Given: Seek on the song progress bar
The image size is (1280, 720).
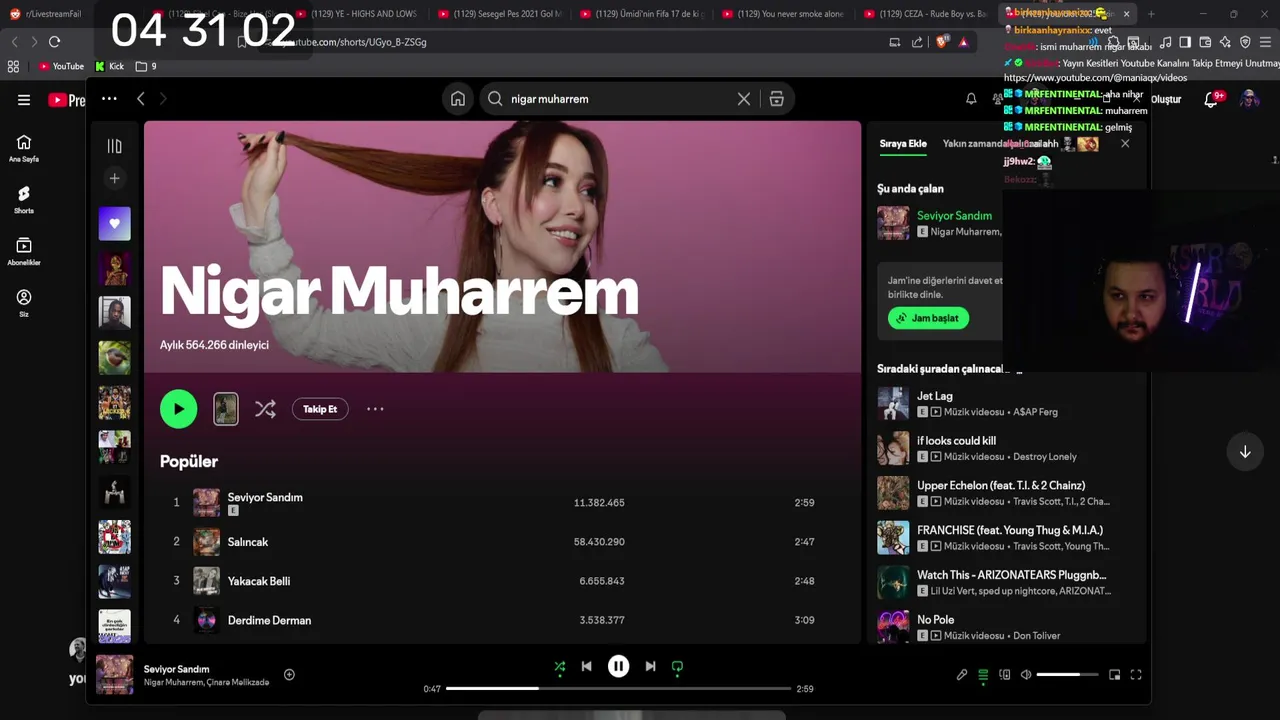Looking at the screenshot, I should [618, 688].
